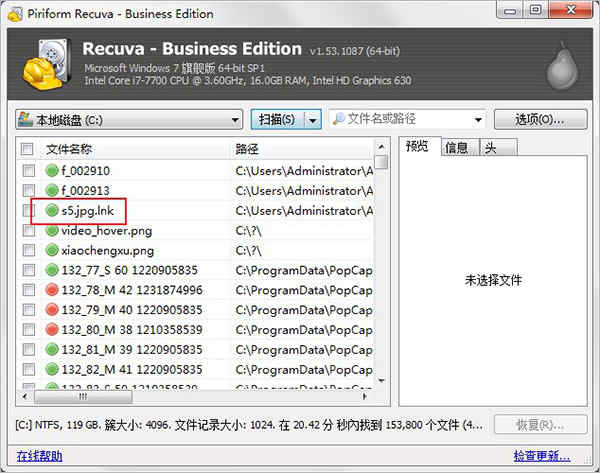Open the 扫描 button dropdown arrow
600x473 pixels.
click(313, 120)
